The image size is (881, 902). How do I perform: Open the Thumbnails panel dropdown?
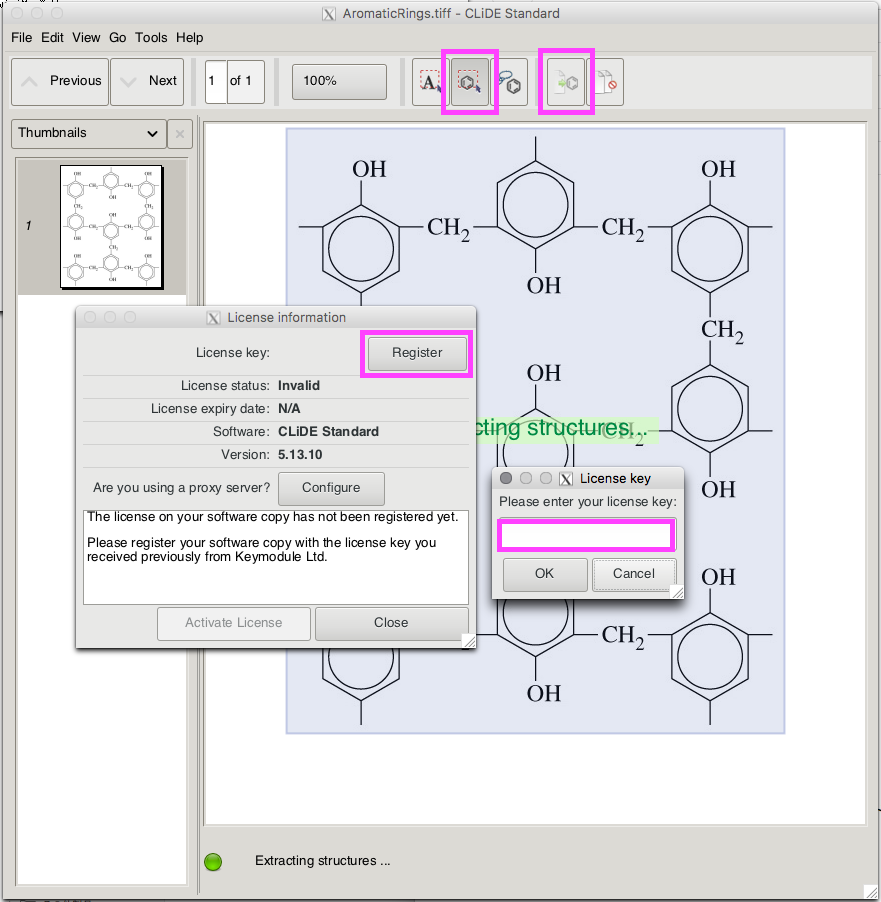coord(88,133)
